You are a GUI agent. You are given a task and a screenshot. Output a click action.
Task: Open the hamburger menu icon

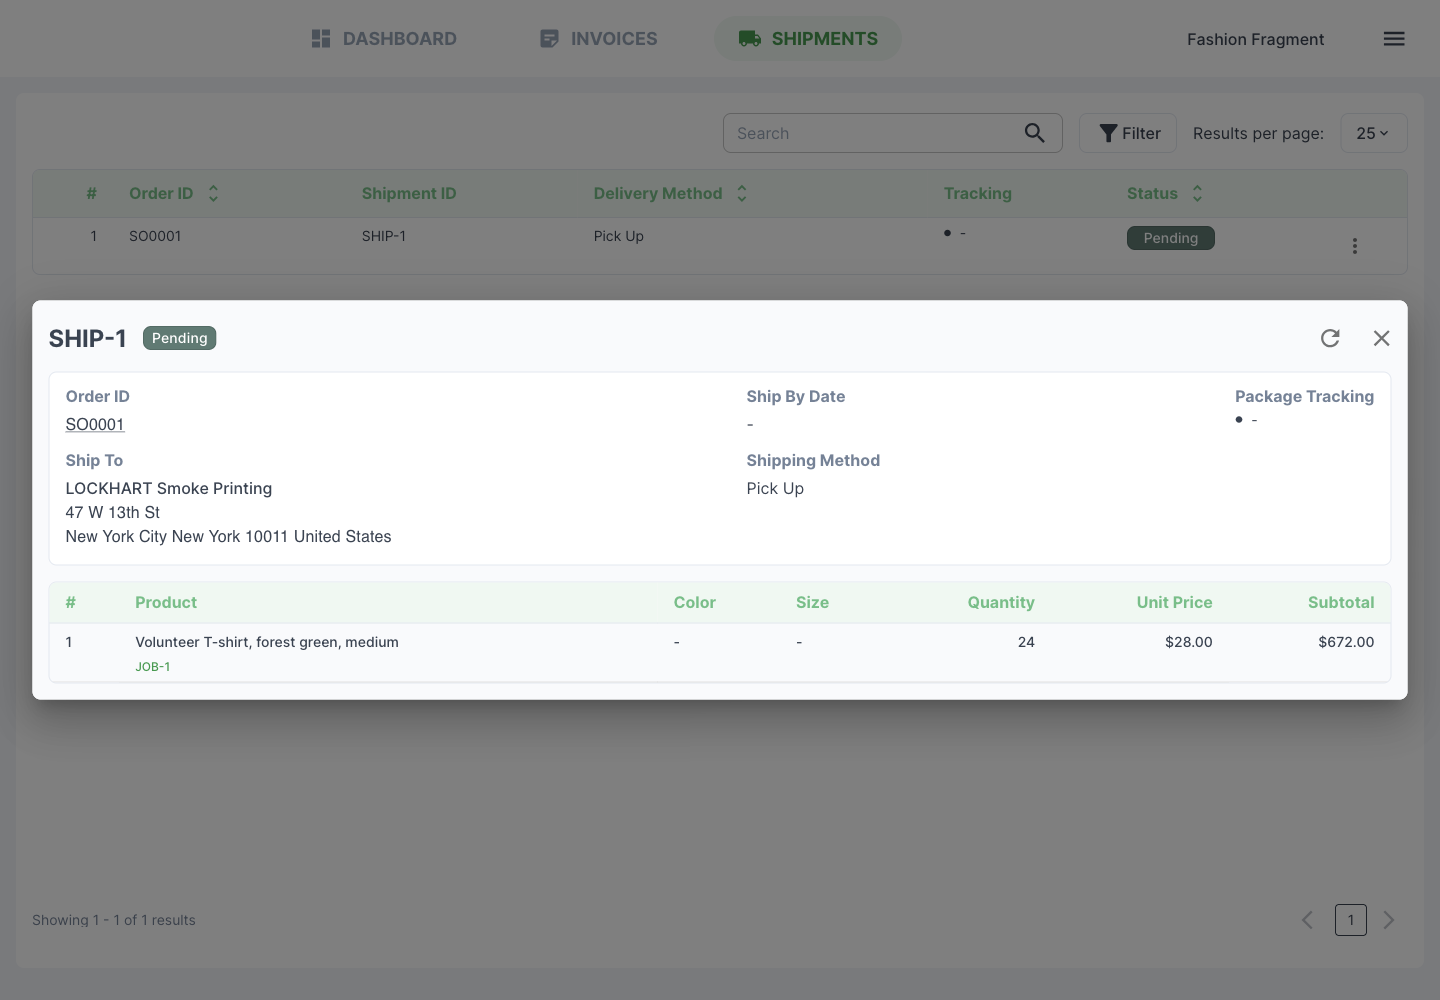click(1394, 39)
